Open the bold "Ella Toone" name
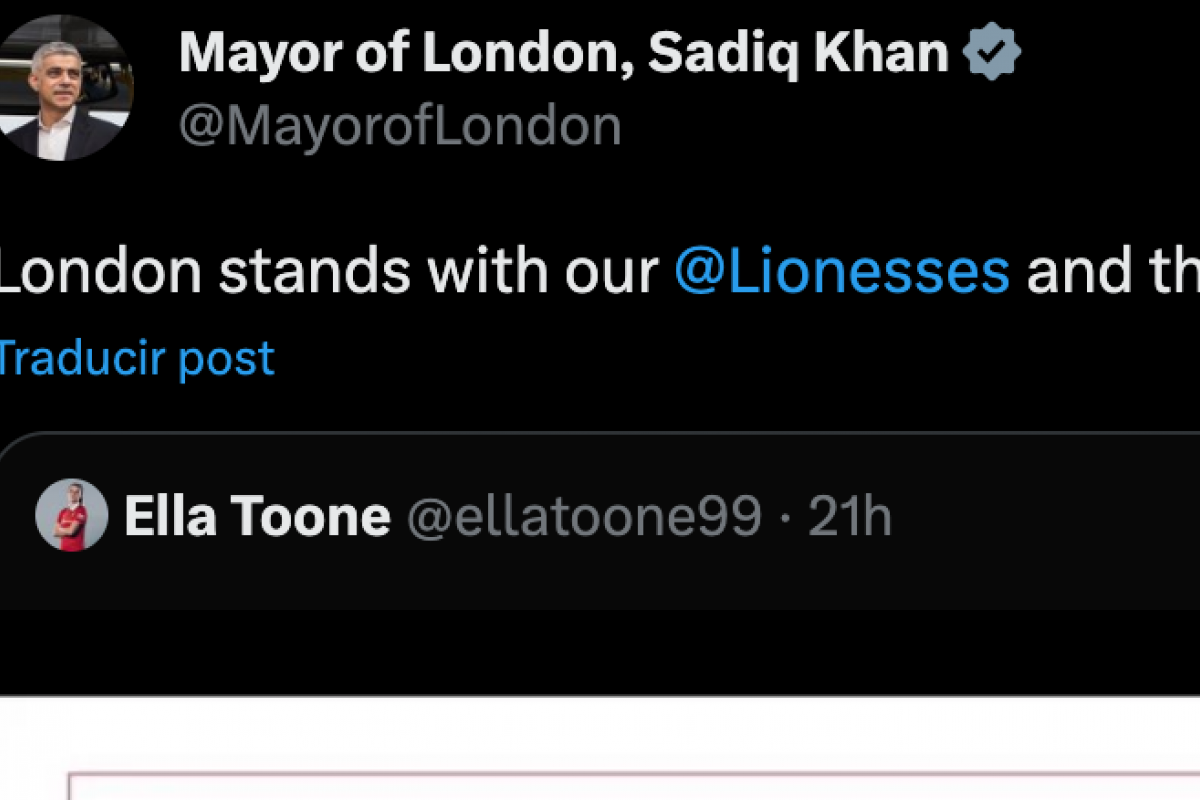 tap(257, 516)
